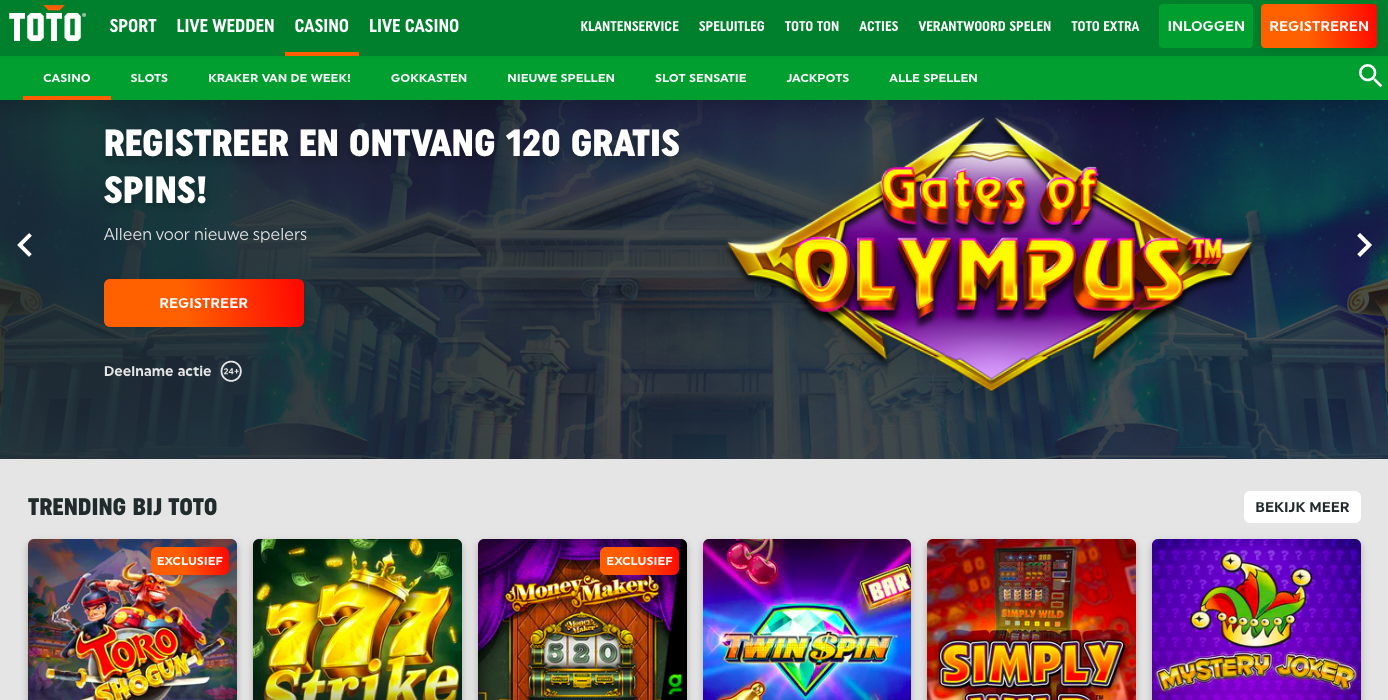The height and width of the screenshot is (700, 1388).
Task: Select the Jackpots tab
Action: [x=818, y=78]
